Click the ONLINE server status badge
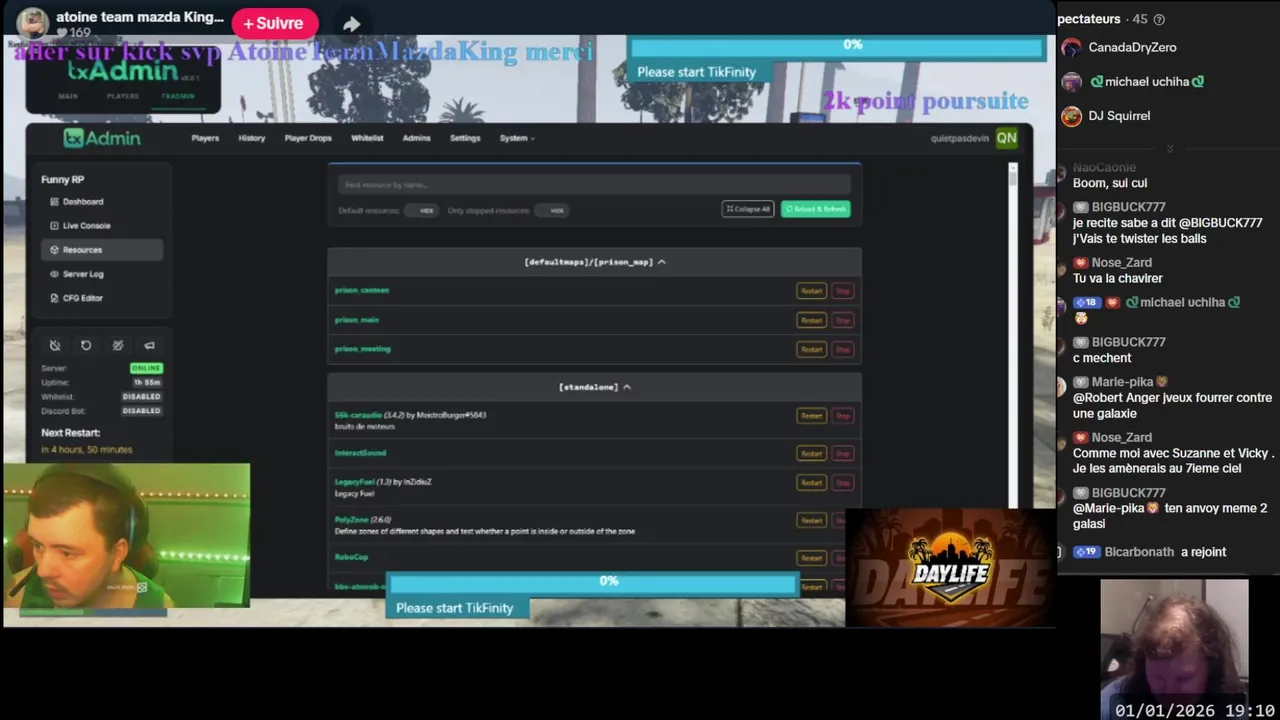 pos(146,368)
